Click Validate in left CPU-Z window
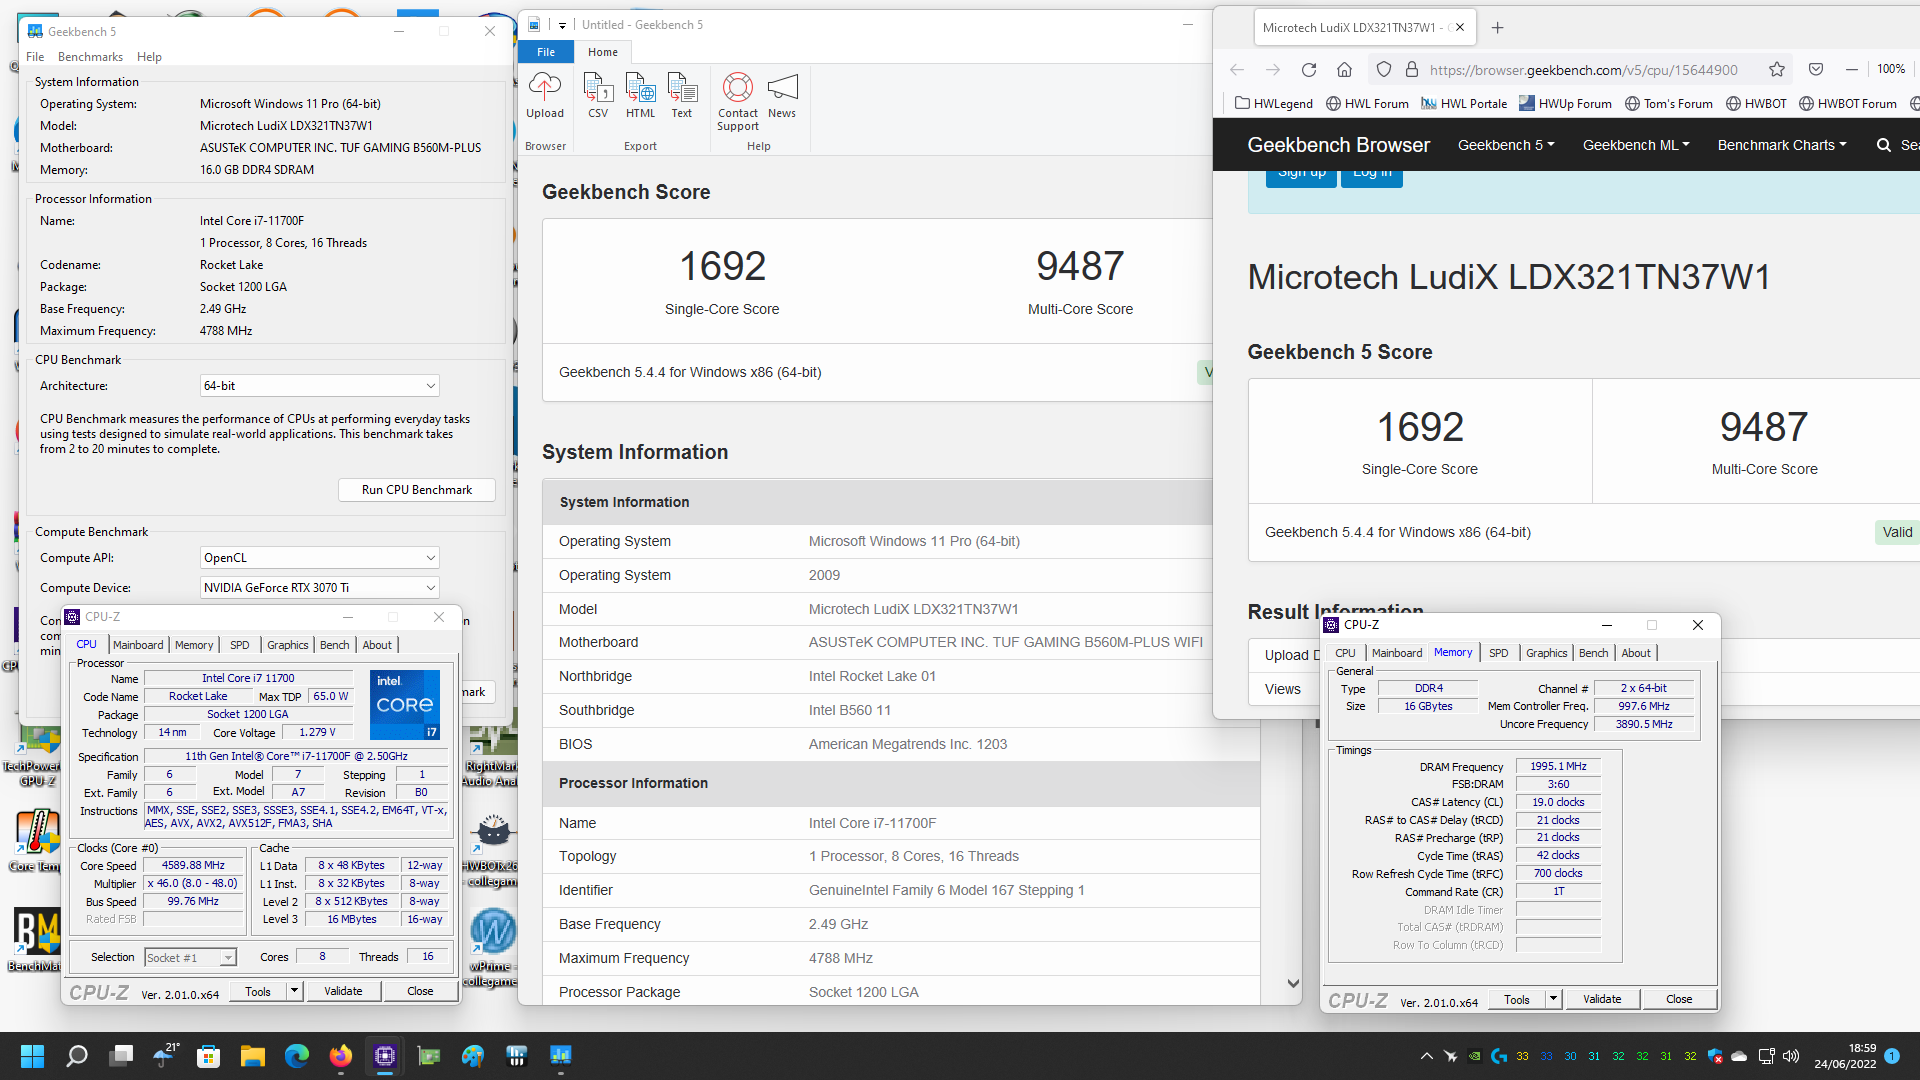 343,991
